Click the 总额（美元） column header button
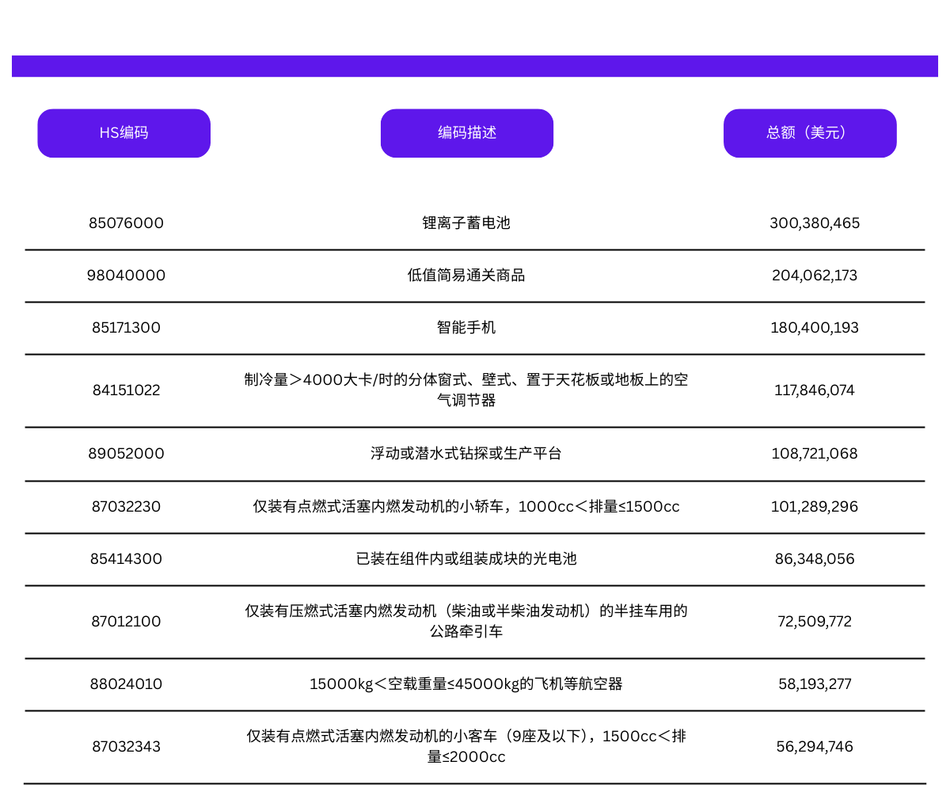The width and height of the screenshot is (950, 792). [810, 133]
